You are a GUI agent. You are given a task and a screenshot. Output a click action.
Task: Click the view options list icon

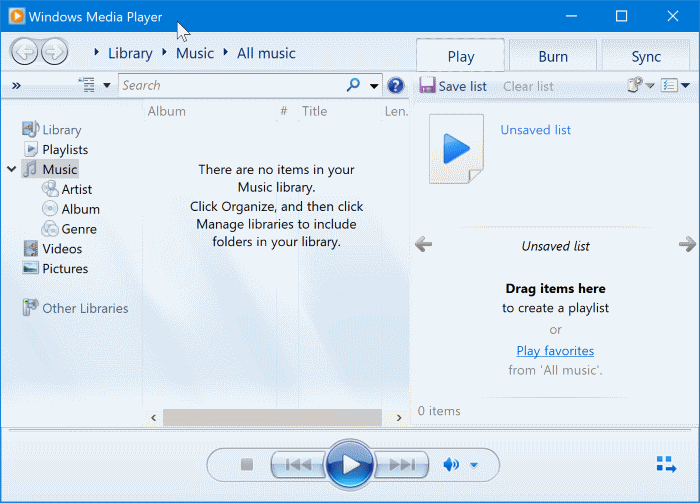tap(87, 85)
